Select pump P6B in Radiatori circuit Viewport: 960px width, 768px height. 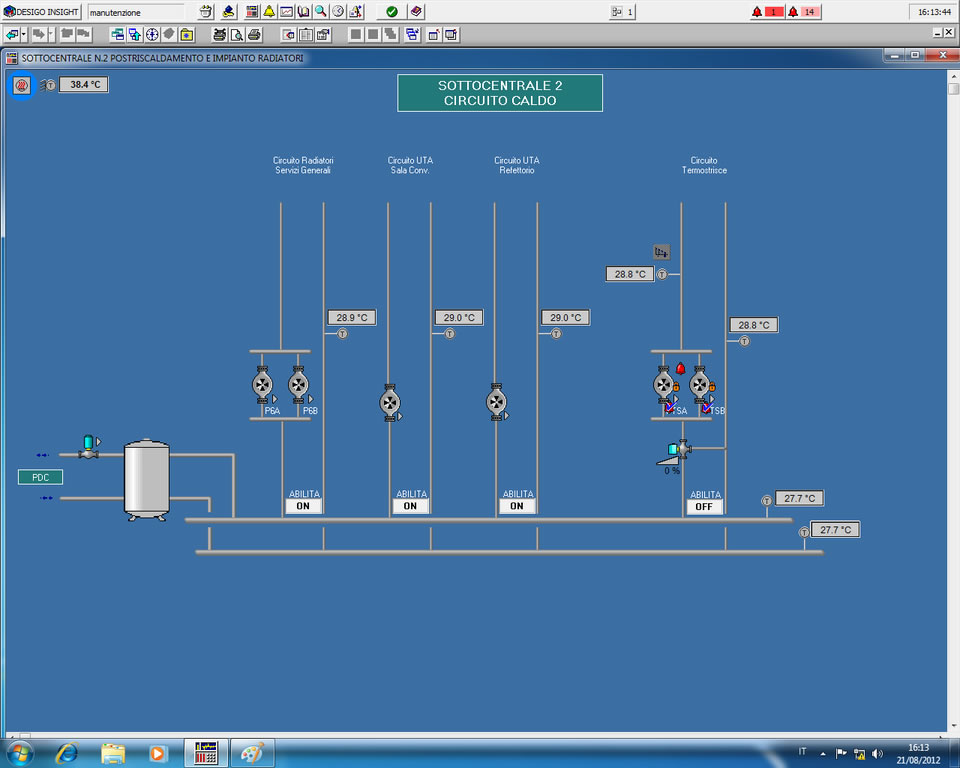click(x=299, y=385)
